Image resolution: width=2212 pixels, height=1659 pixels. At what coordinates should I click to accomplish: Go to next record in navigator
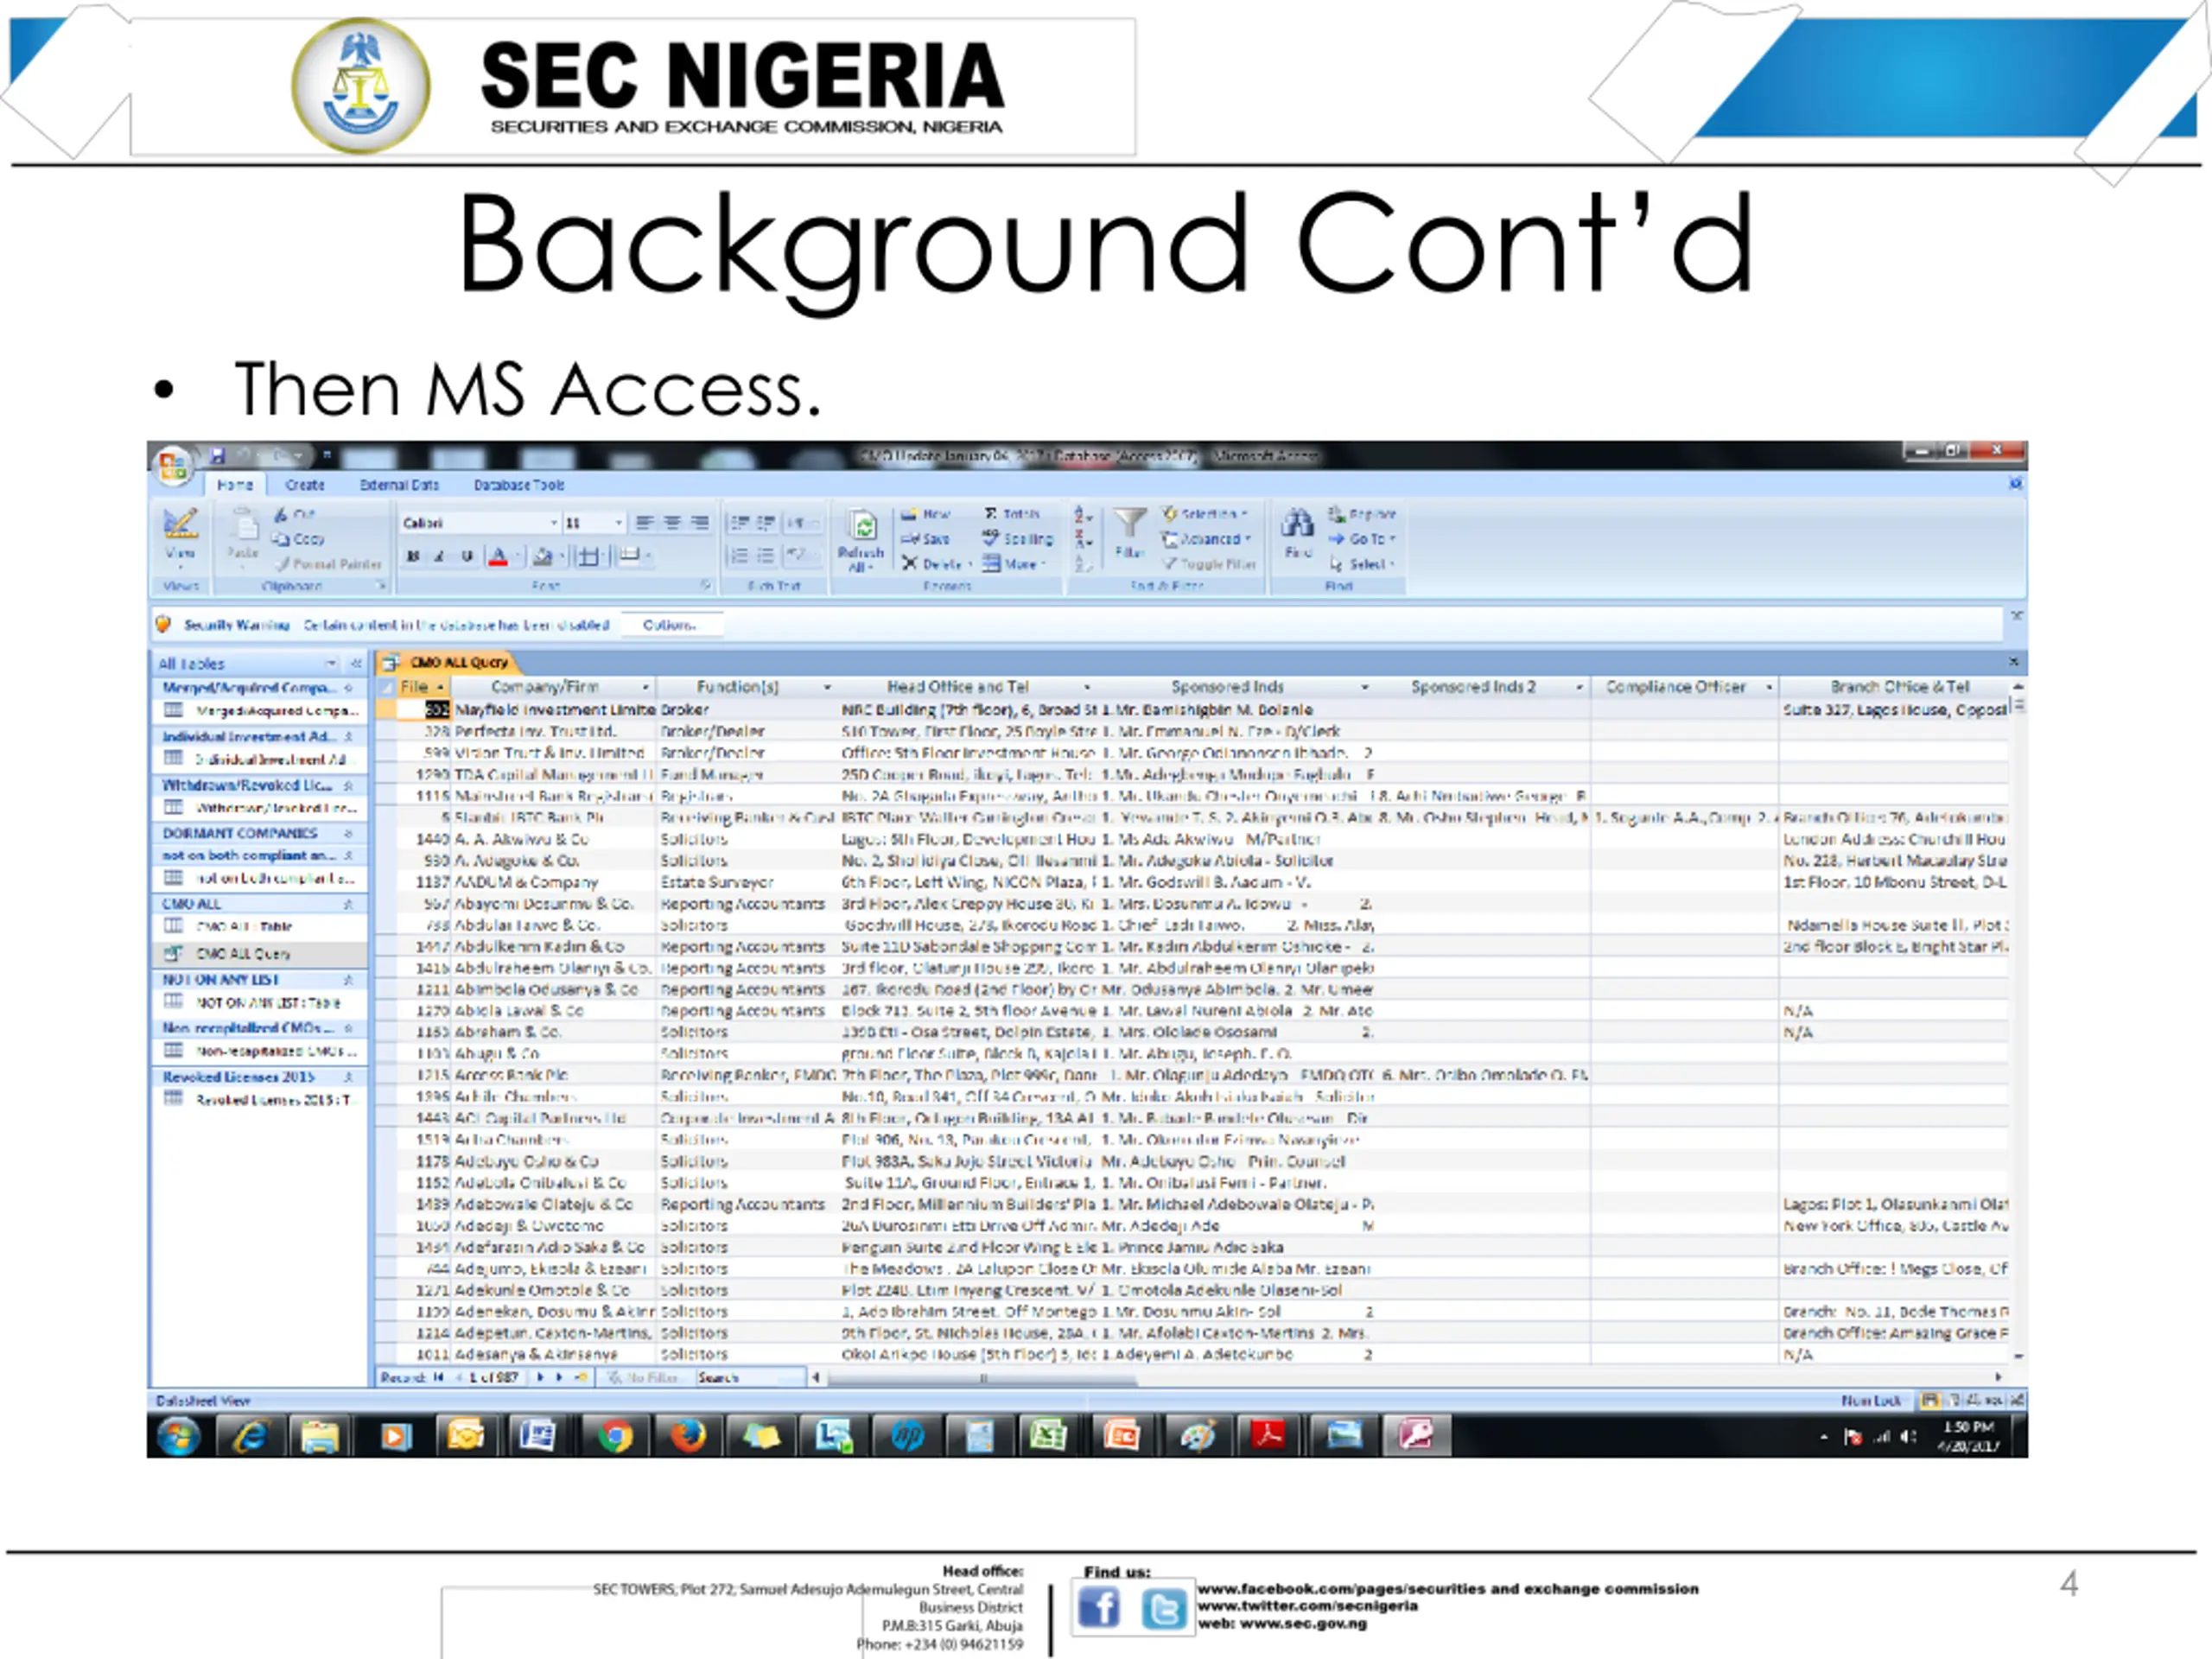point(541,1377)
